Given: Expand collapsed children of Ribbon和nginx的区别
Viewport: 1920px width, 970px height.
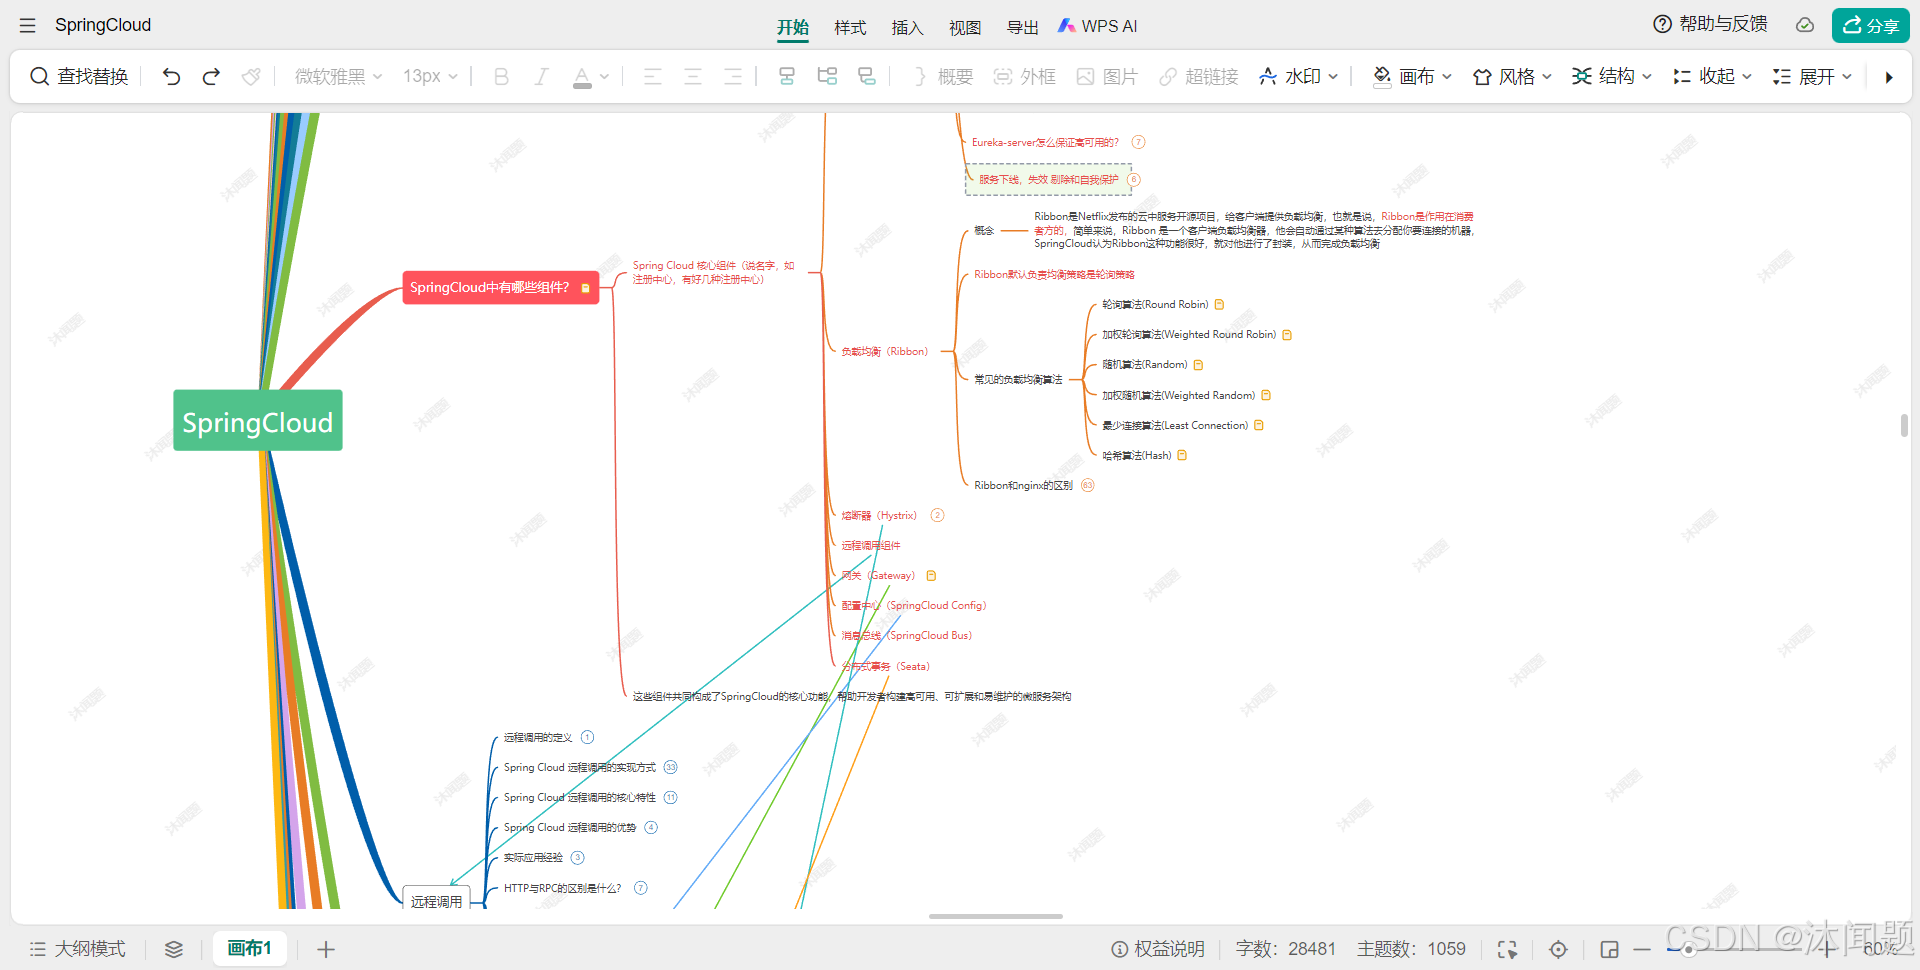Looking at the screenshot, I should click(1087, 485).
